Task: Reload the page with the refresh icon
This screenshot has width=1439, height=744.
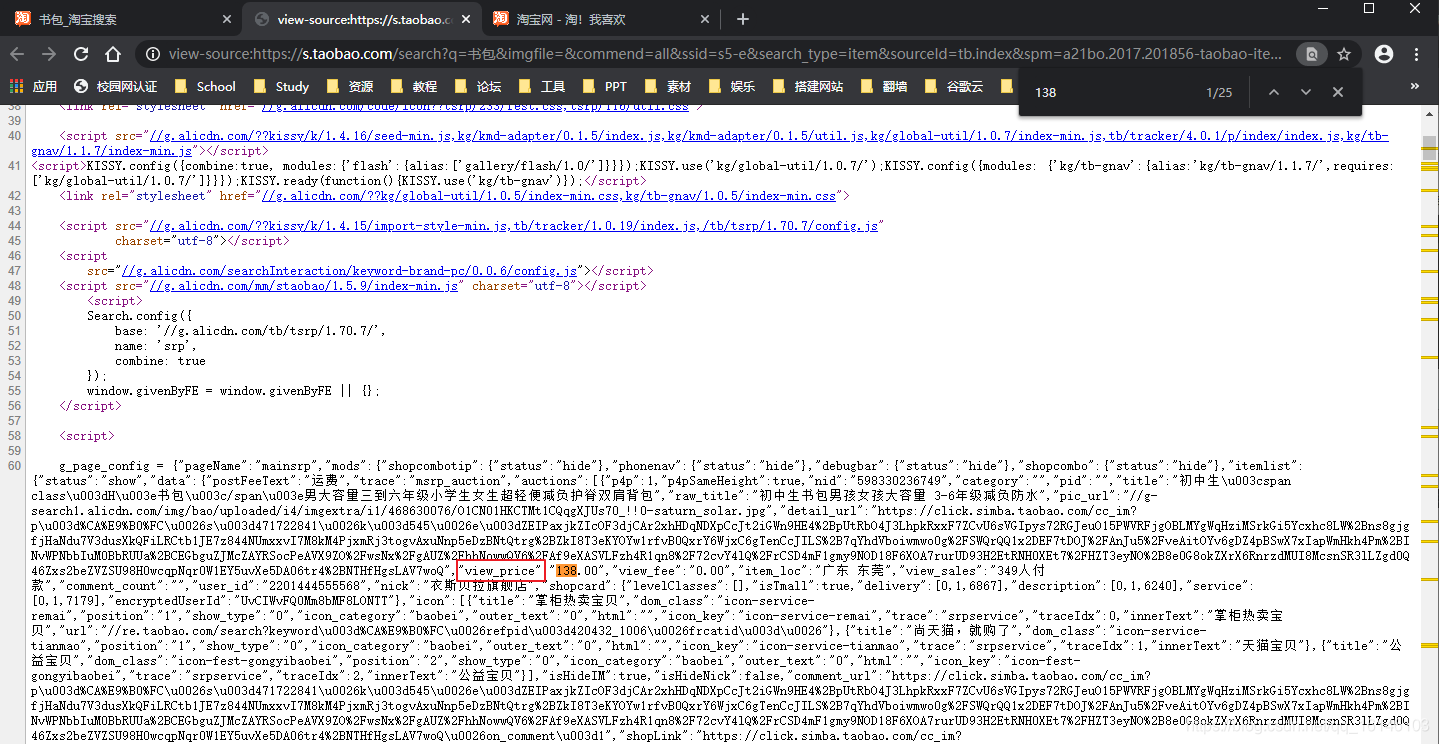Action: [x=82, y=54]
